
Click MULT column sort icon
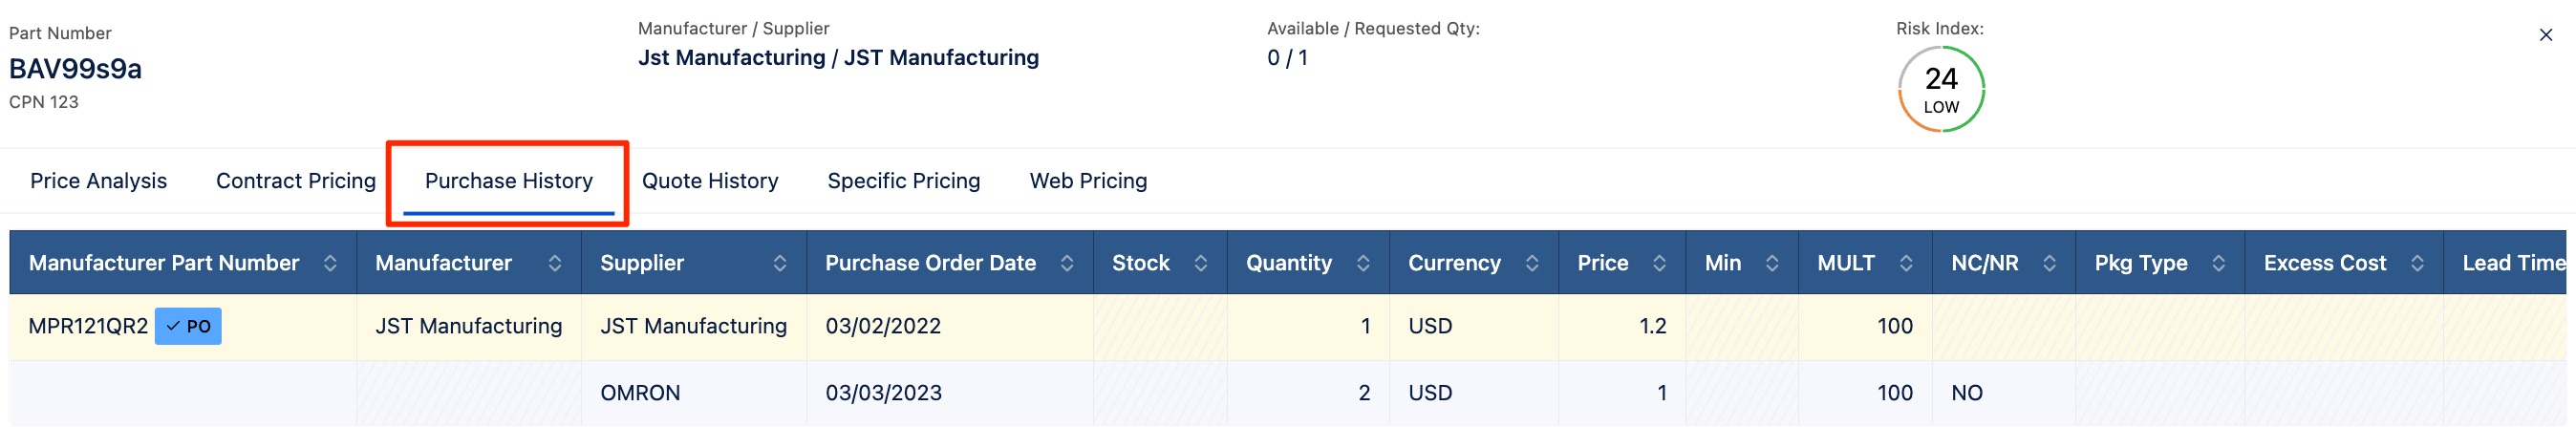click(1906, 263)
